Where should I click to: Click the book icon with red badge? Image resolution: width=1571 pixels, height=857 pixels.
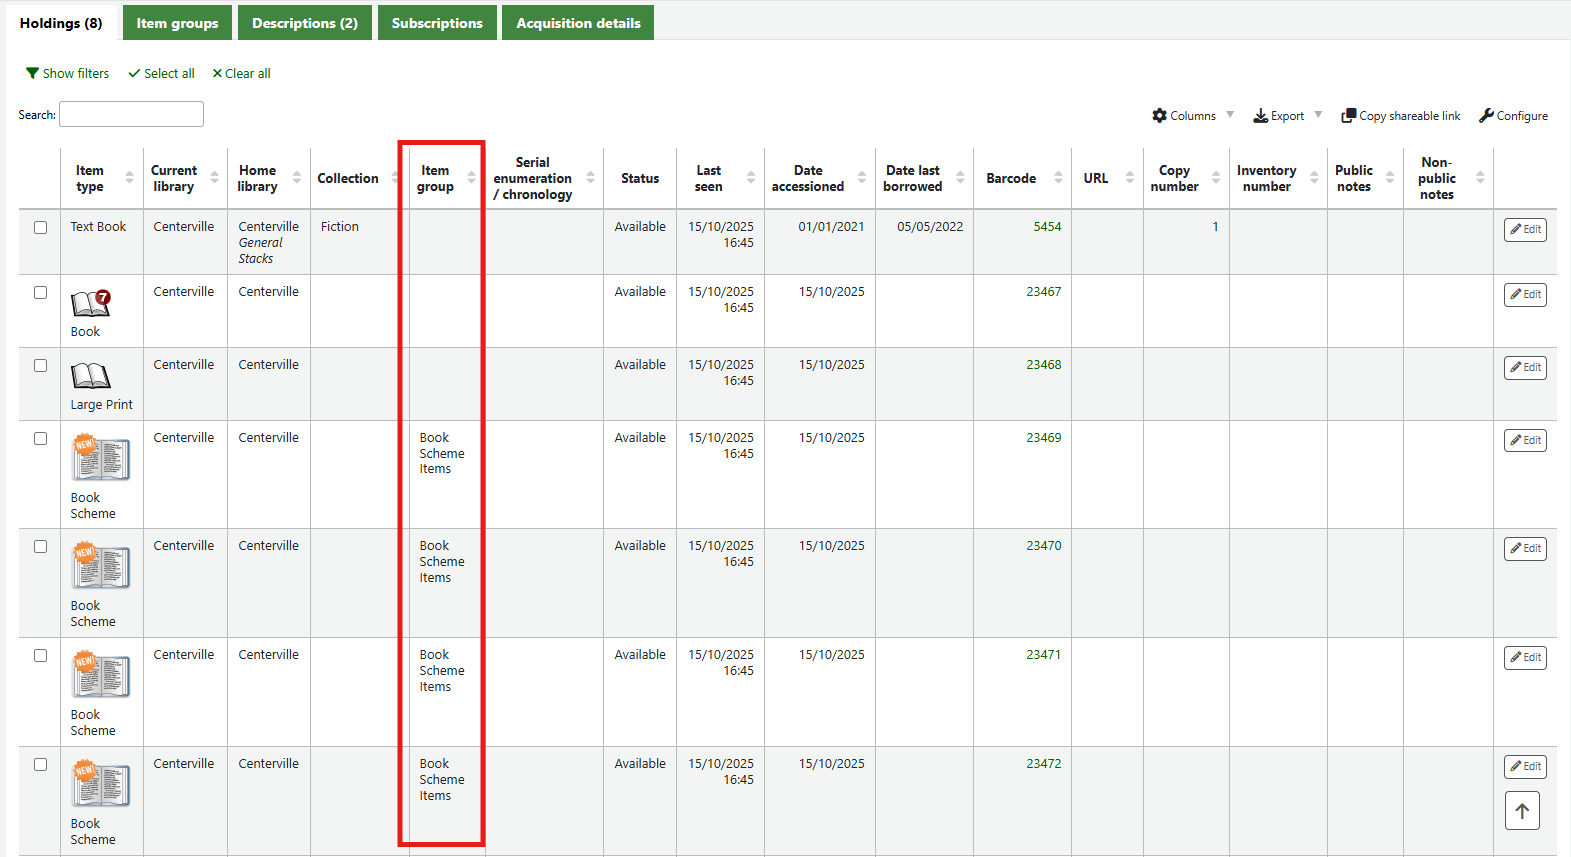90,302
